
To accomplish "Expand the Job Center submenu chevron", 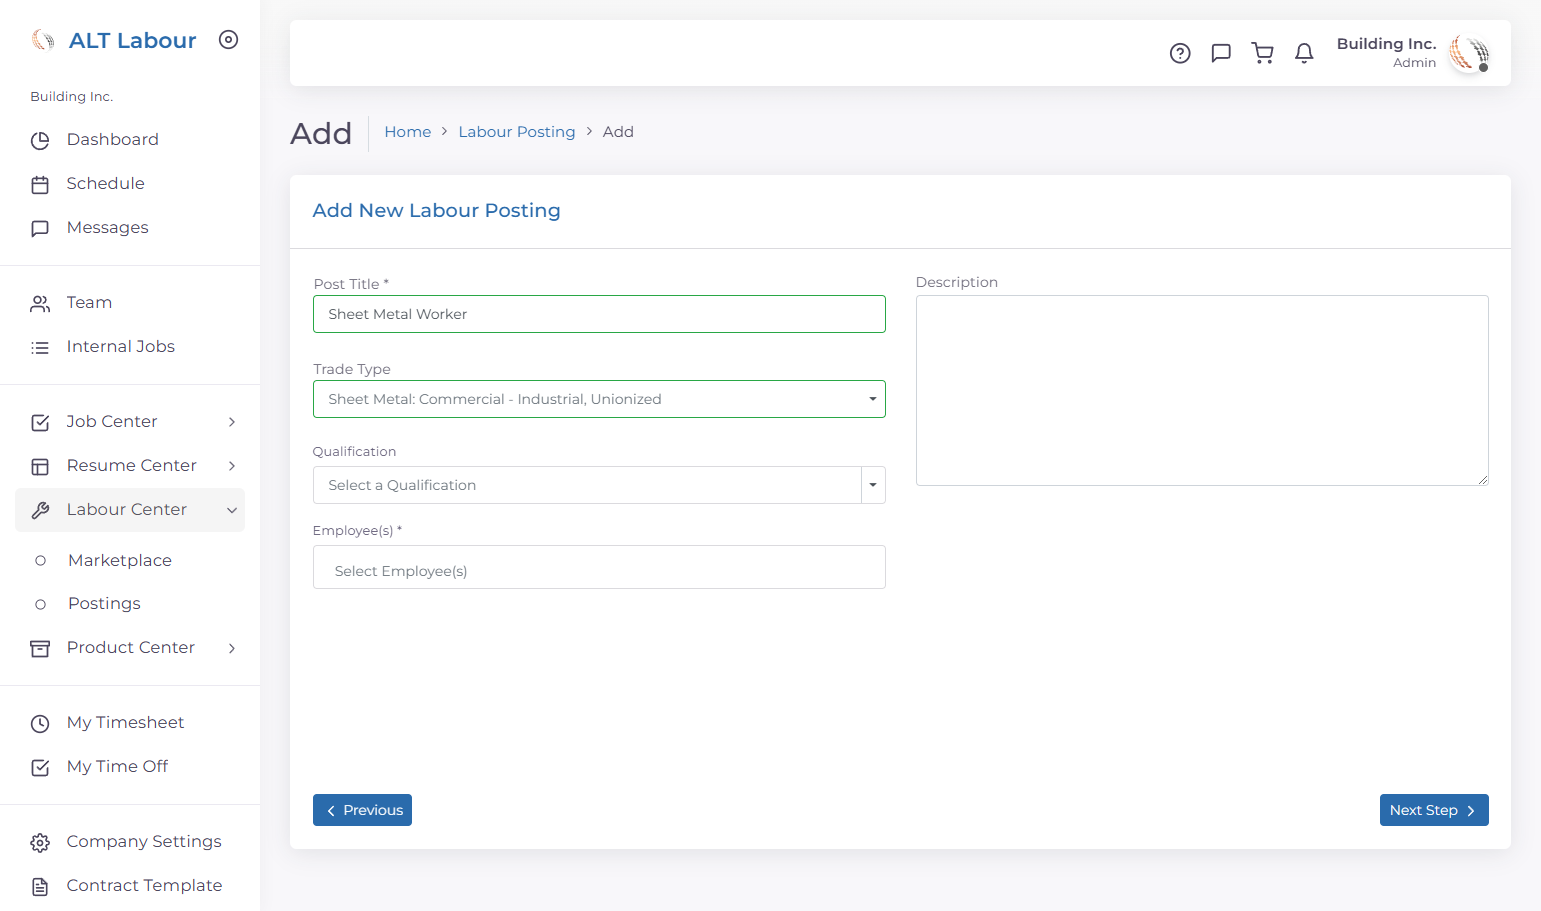I will click(232, 422).
